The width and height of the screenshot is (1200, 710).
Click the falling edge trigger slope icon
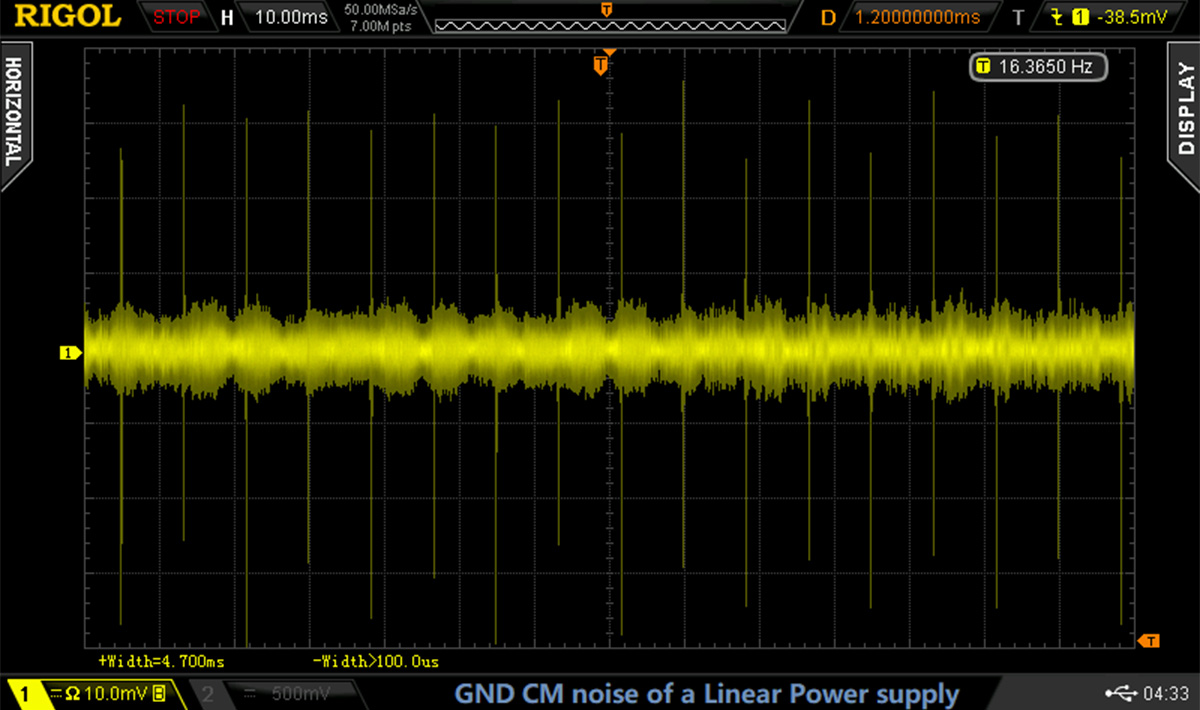1055,17
